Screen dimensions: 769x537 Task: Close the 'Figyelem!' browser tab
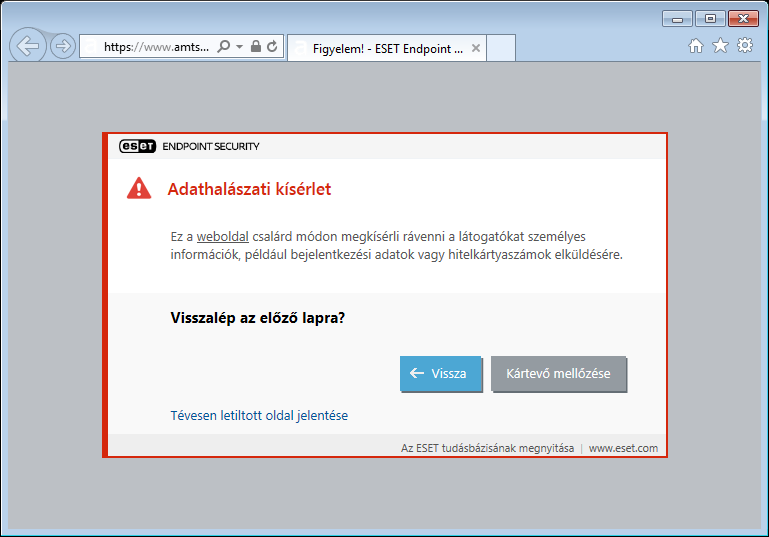tap(476, 48)
